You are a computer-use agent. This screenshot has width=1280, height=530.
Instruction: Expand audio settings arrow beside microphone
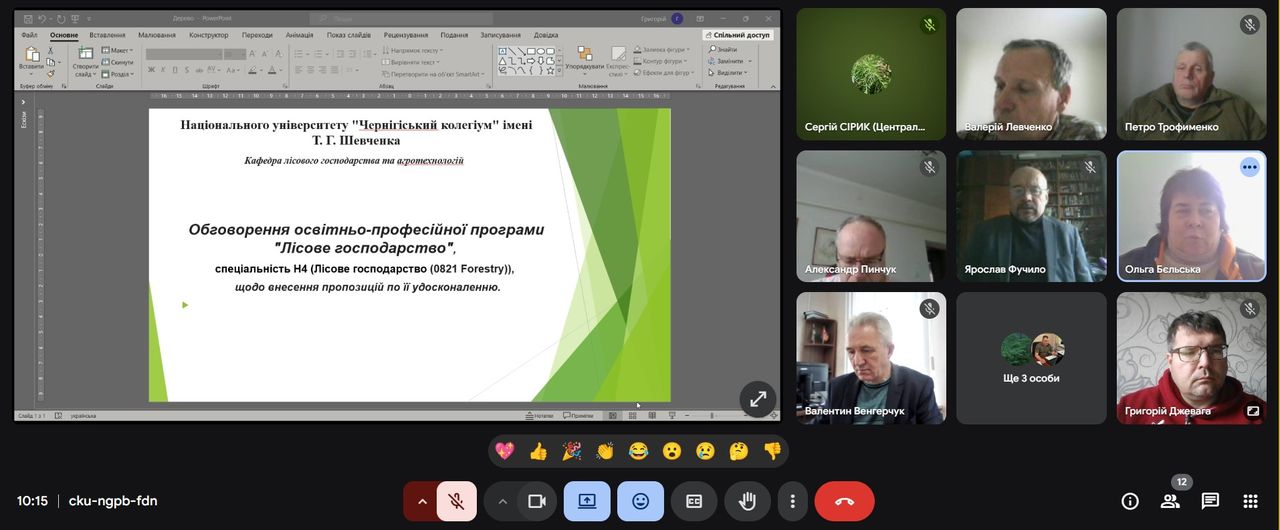(421, 501)
